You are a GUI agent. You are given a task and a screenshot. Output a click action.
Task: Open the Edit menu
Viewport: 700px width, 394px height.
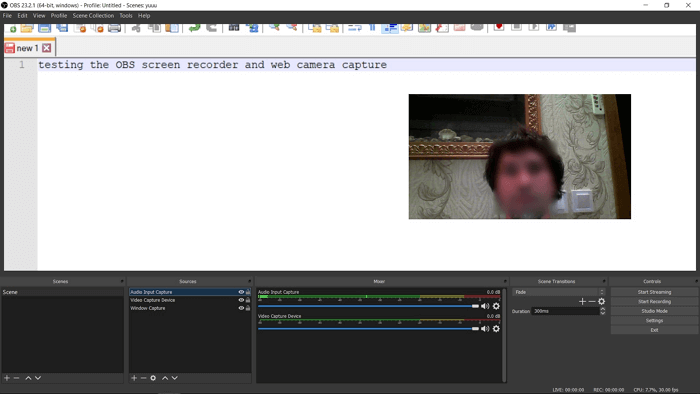(22, 16)
